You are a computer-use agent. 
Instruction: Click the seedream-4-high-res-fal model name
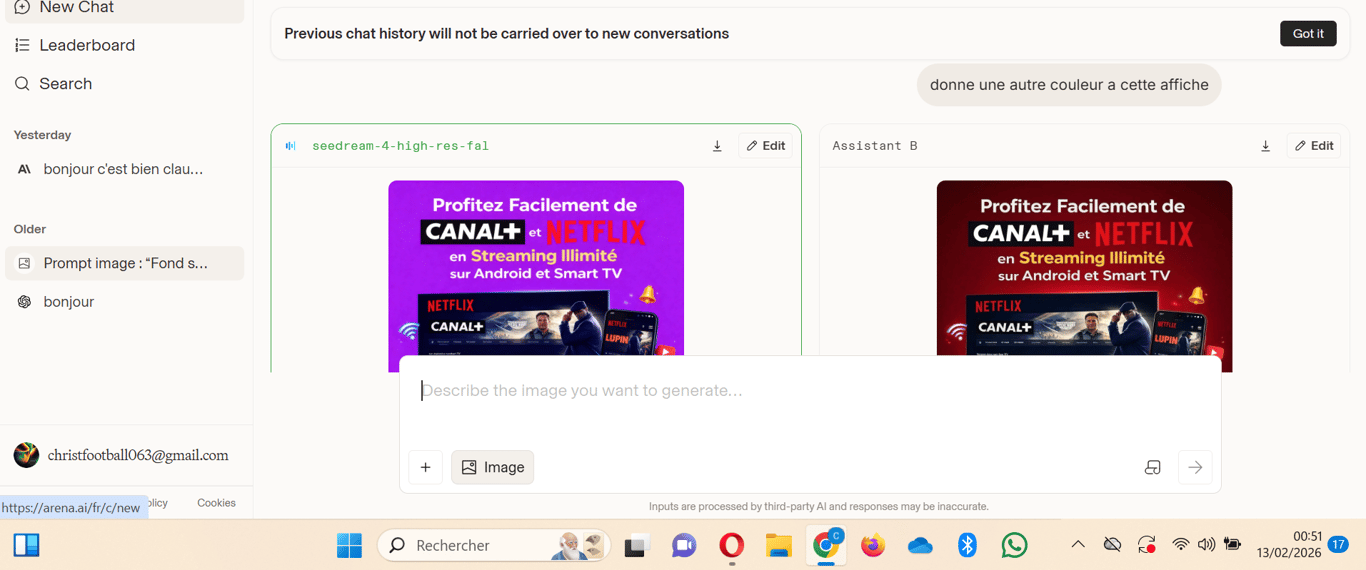tap(400, 146)
